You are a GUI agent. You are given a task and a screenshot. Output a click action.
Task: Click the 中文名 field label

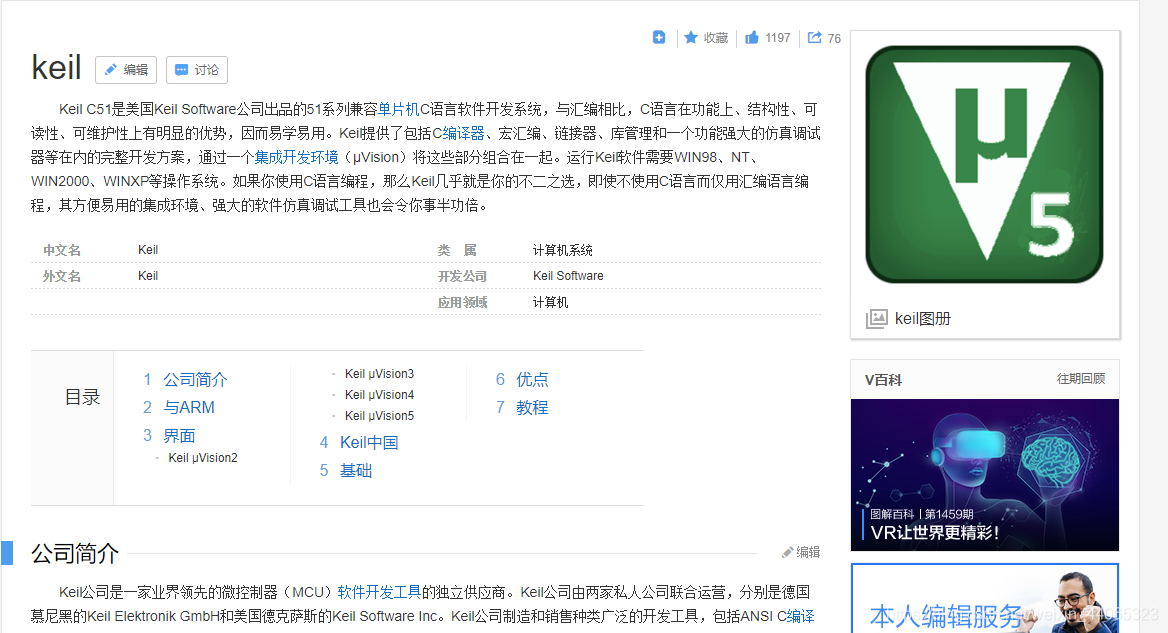pyautogui.click(x=62, y=250)
